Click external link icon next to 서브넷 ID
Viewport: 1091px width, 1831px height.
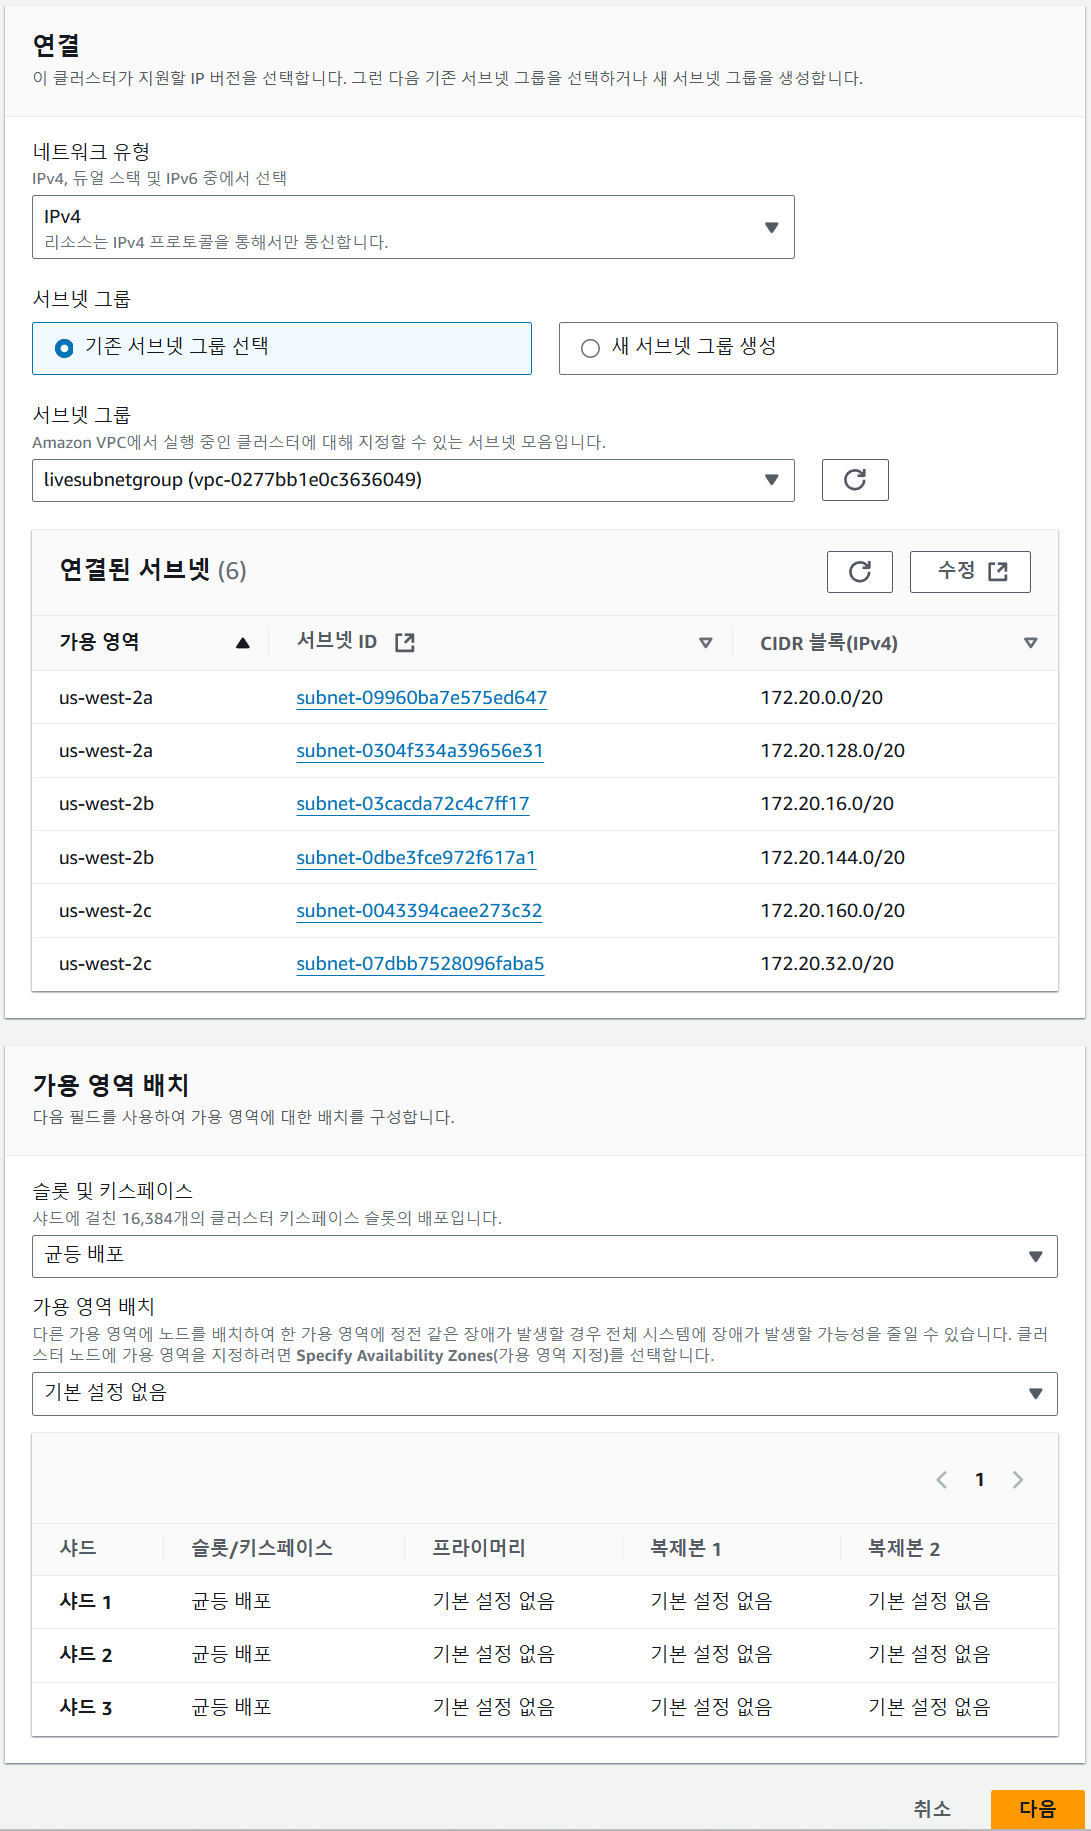(405, 642)
